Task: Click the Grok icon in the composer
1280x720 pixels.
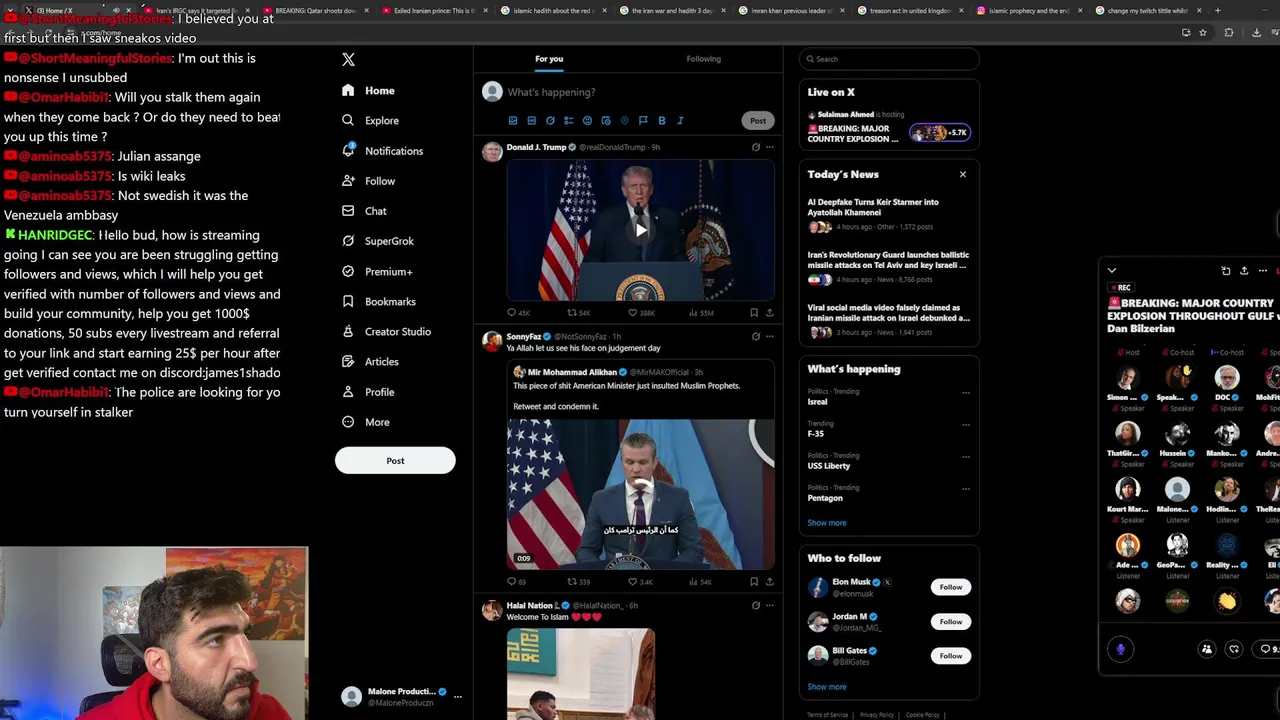Action: (x=550, y=121)
